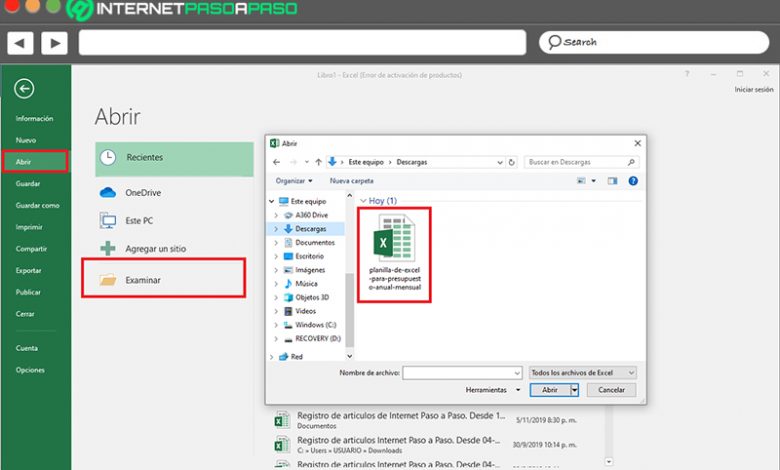Click the magnifier icon in dialog search

(x=631, y=162)
